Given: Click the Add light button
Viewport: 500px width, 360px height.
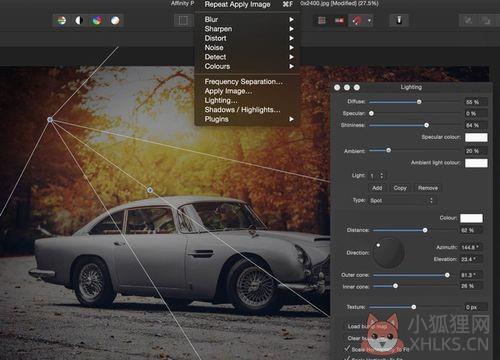Looking at the screenshot, I should pos(377,188).
